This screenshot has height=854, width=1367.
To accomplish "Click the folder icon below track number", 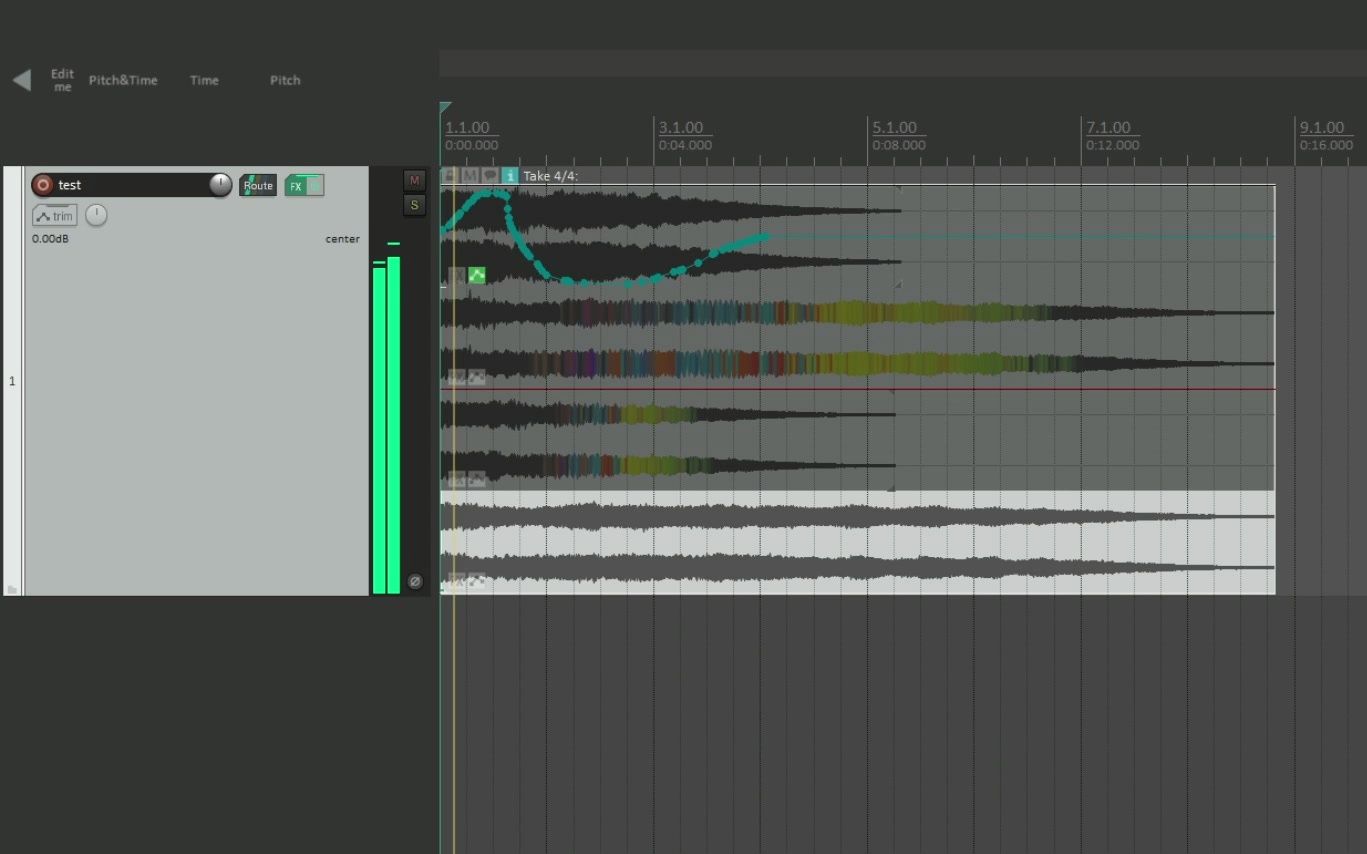I will tap(12, 589).
